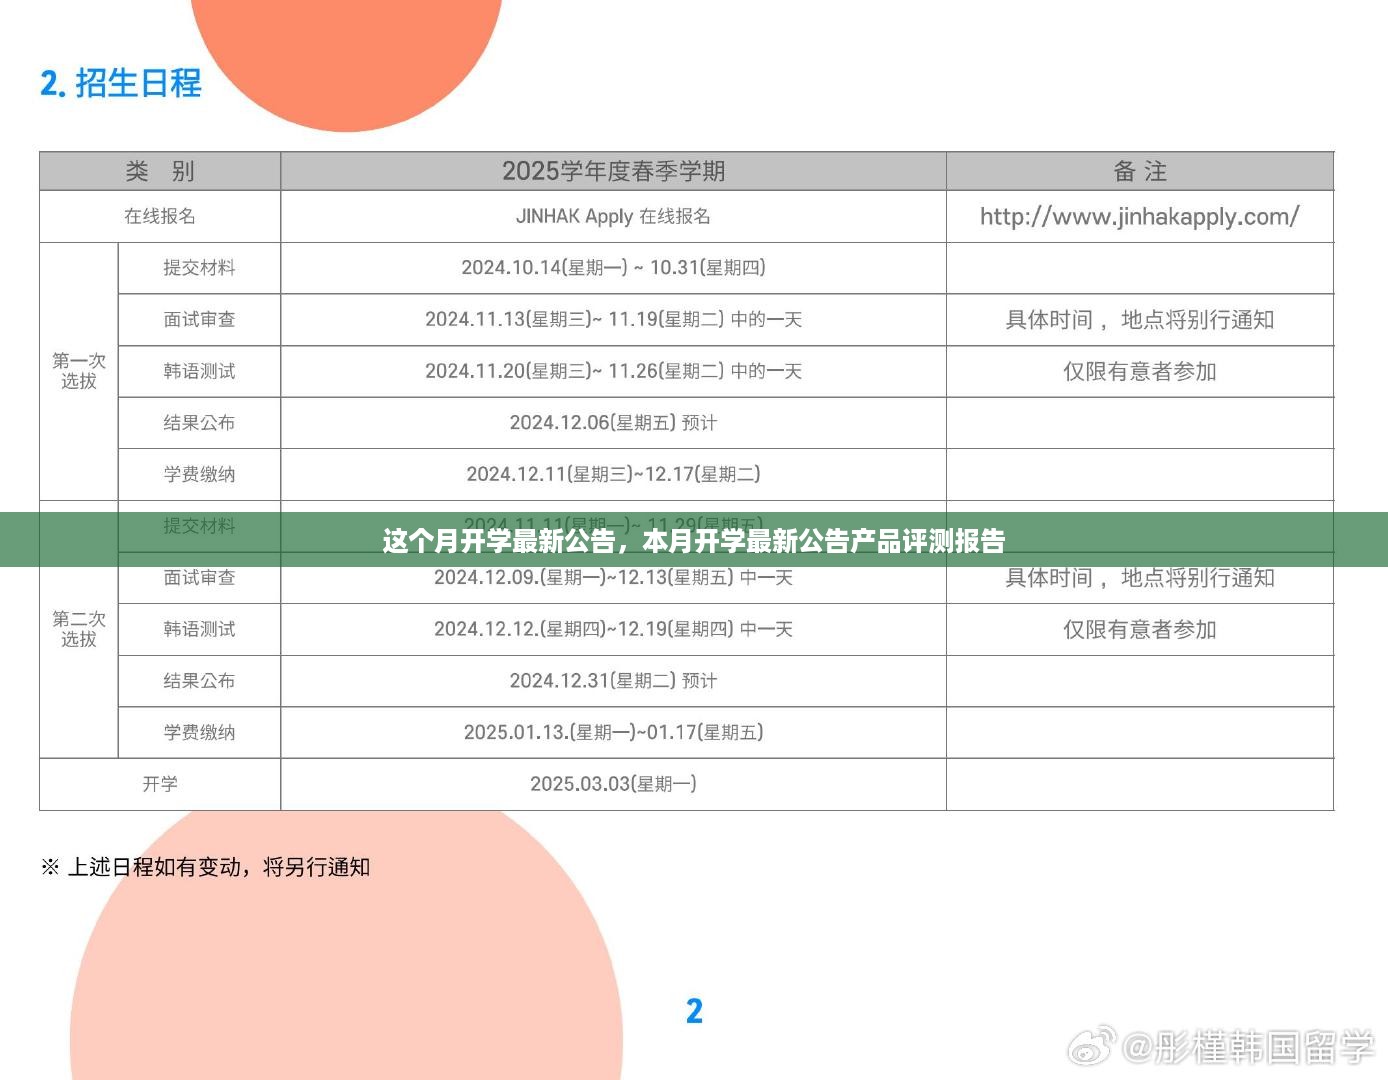Select "2025.01.13.(星期一)~01.17(星期五)"
Image resolution: width=1388 pixels, height=1080 pixels.
613,732
